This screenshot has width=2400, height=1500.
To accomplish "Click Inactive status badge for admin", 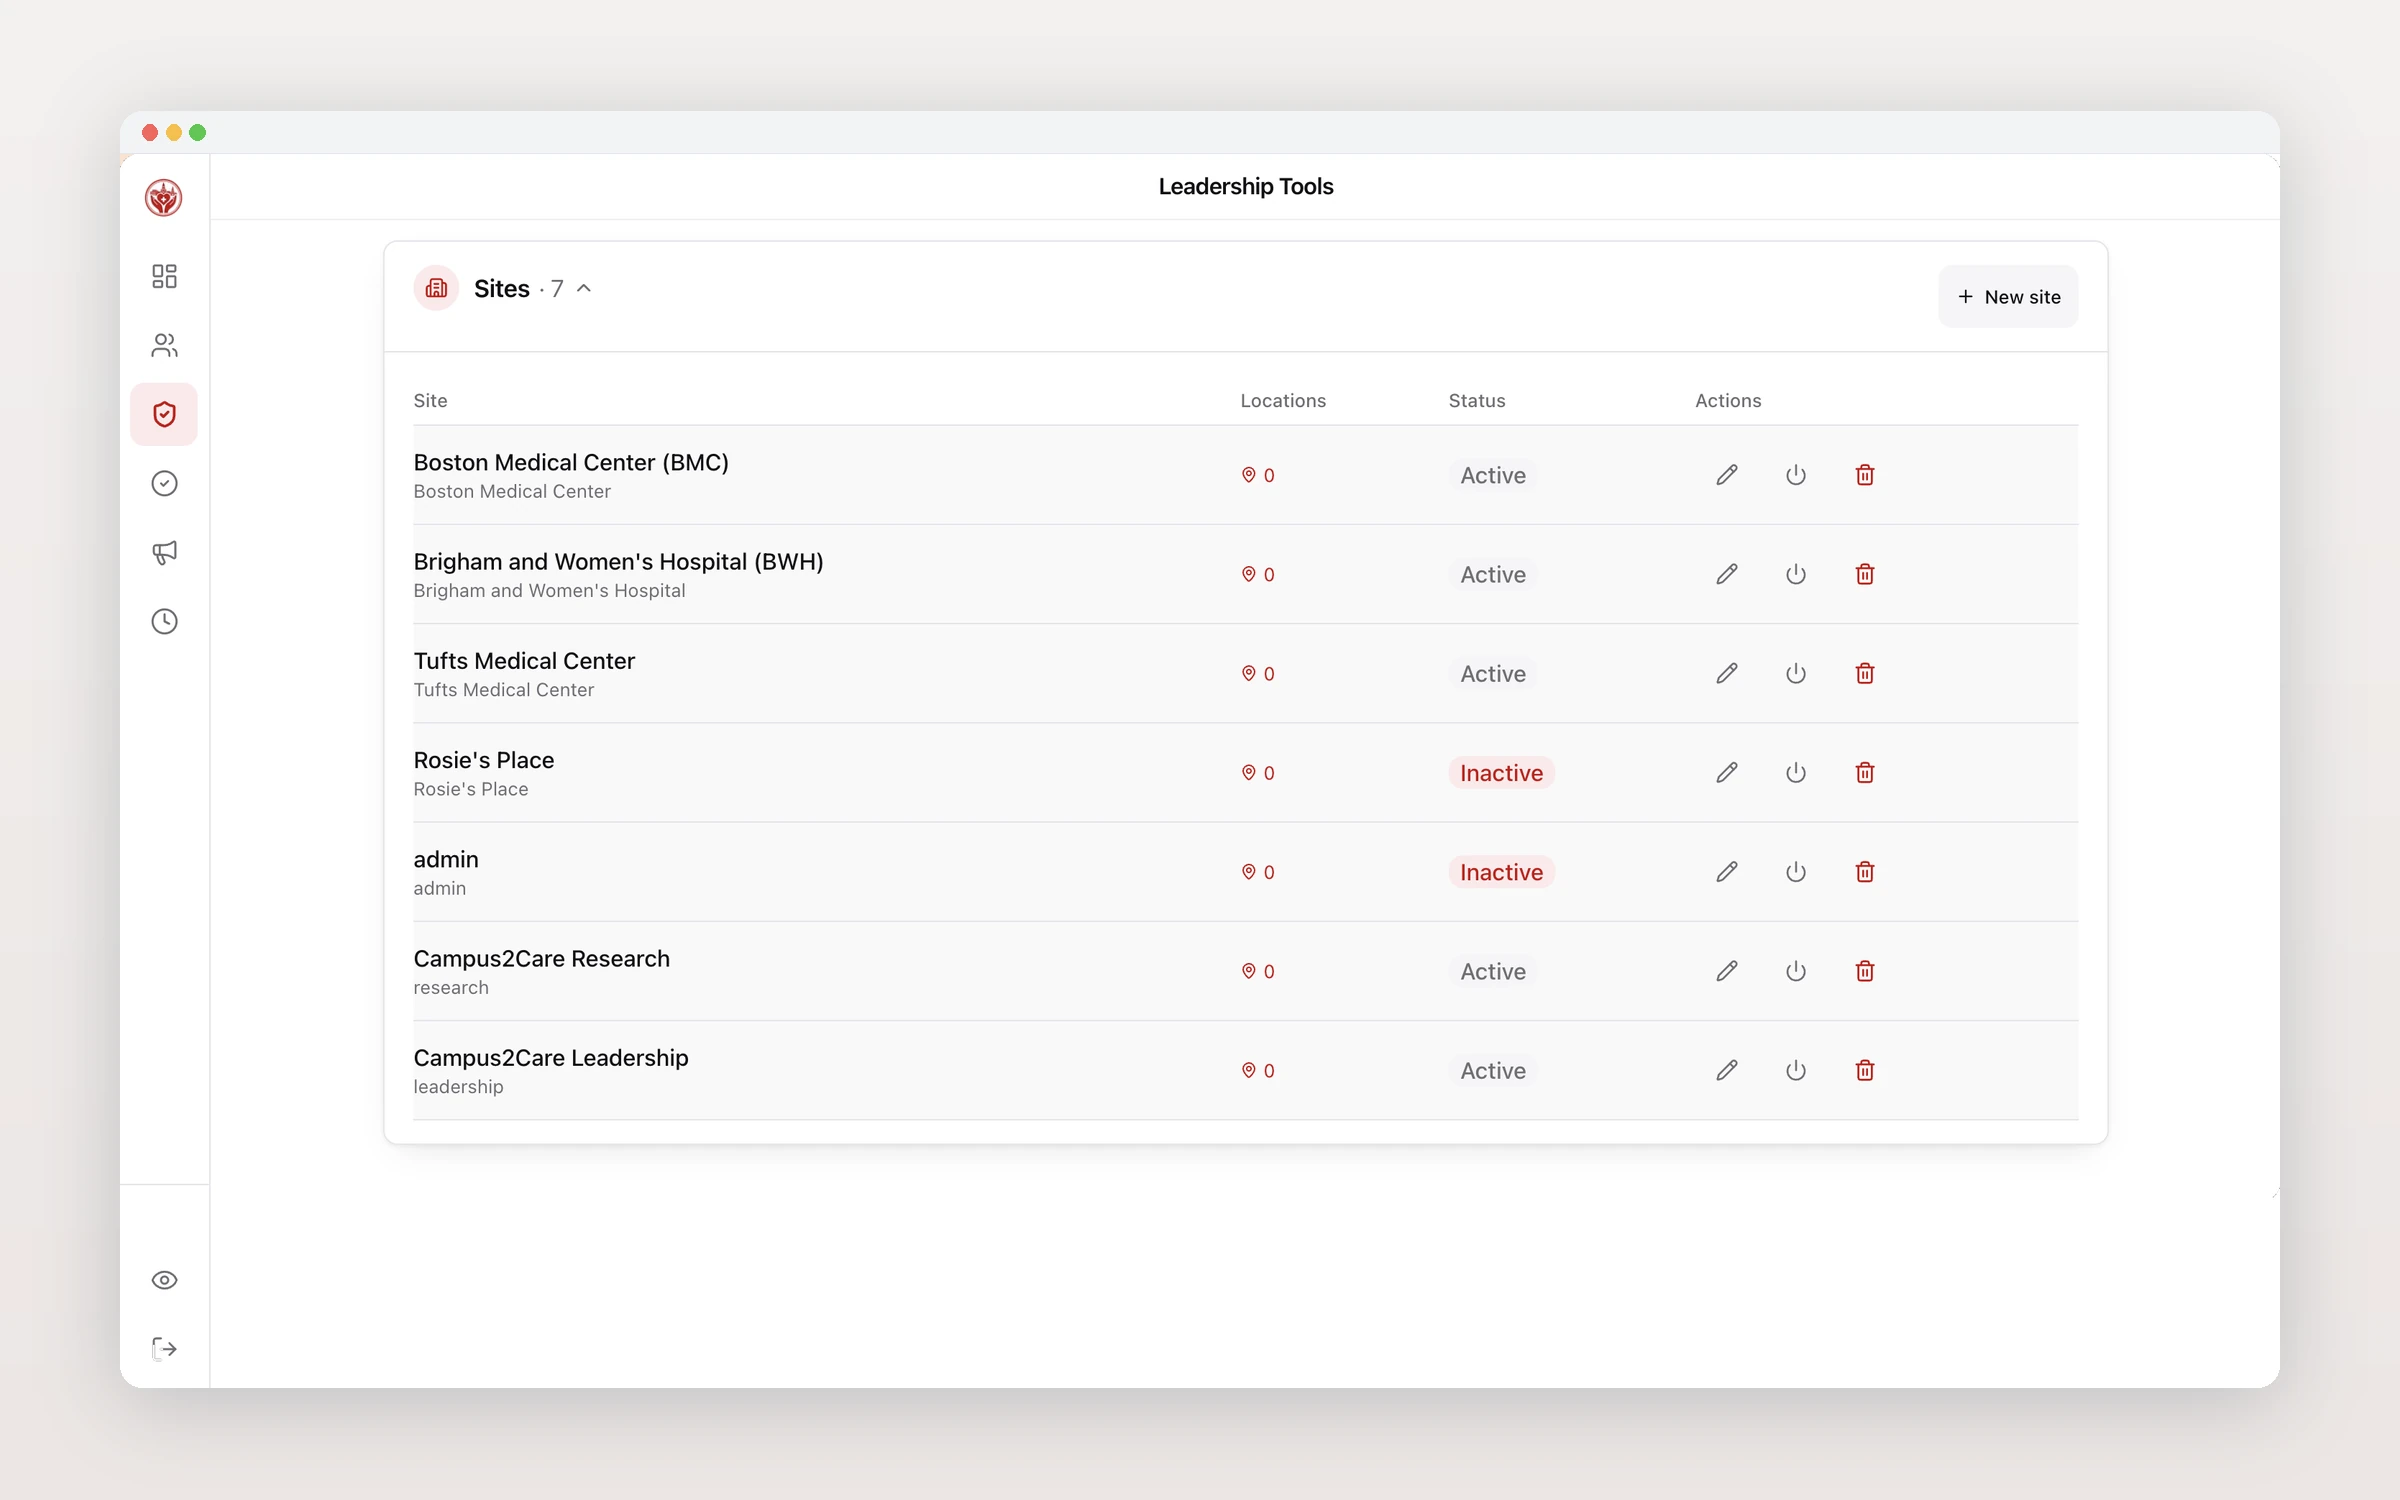I will pos(1501,872).
